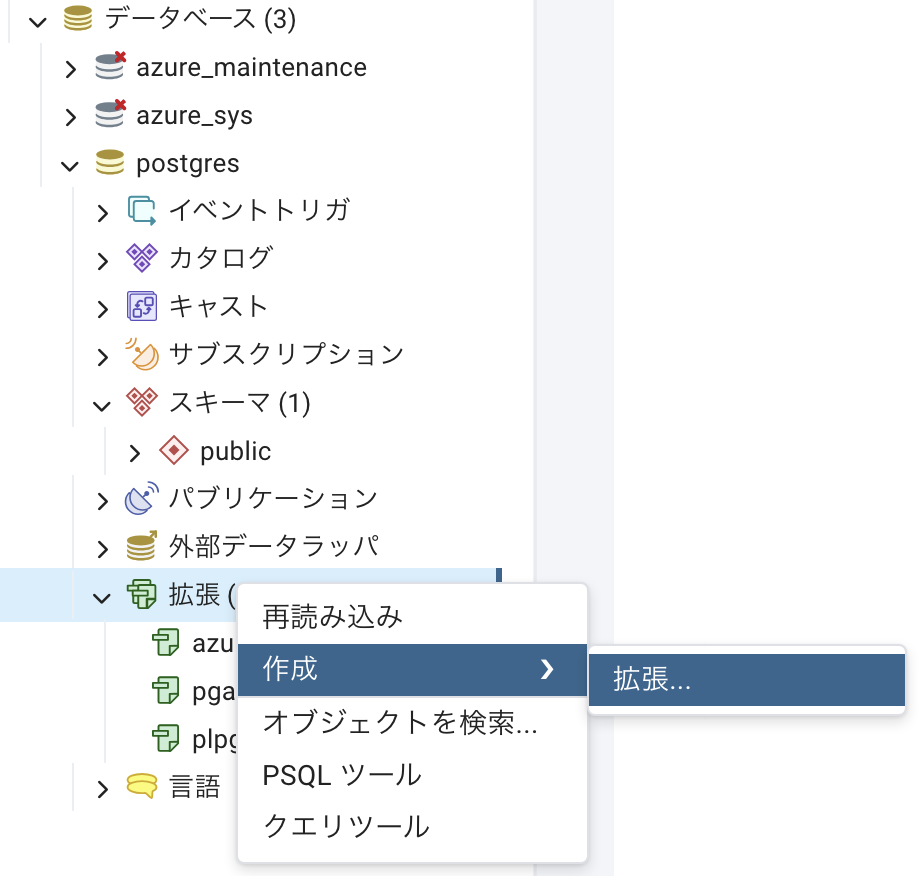Viewport: 924px width, 876px height.
Task: Click the イベントトリガ (event trigger) icon
Action: 142,210
